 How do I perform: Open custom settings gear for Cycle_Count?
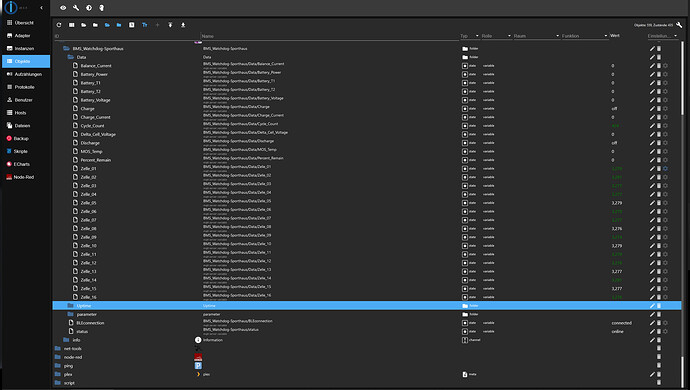665,126
